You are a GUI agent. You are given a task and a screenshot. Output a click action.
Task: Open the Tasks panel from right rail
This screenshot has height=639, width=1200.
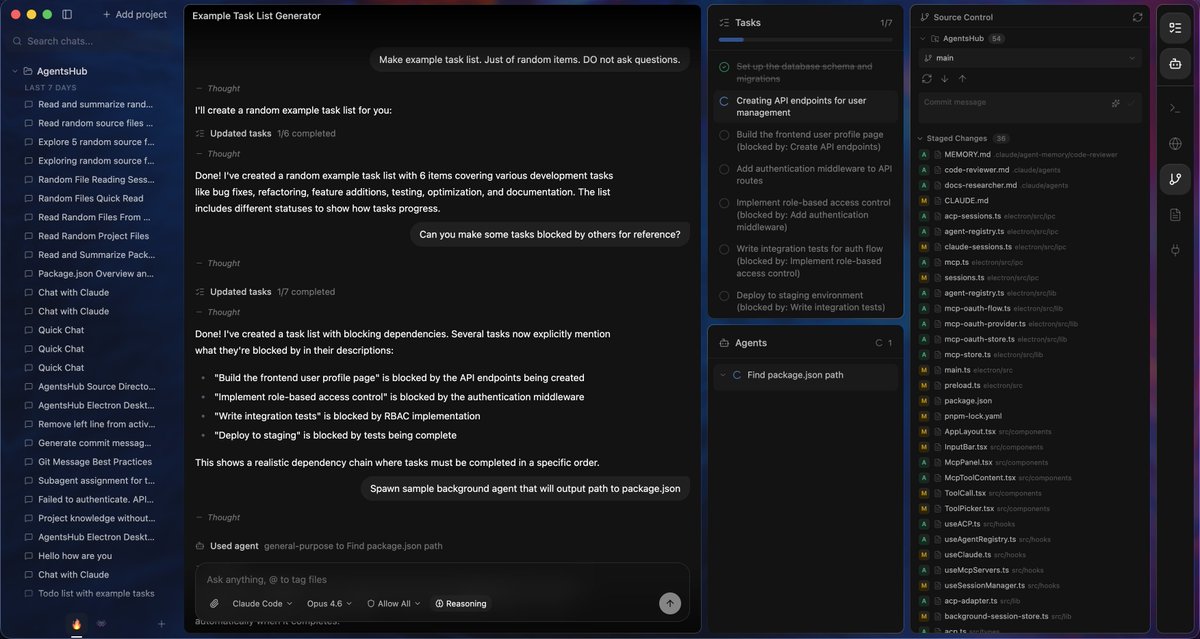coord(1175,28)
